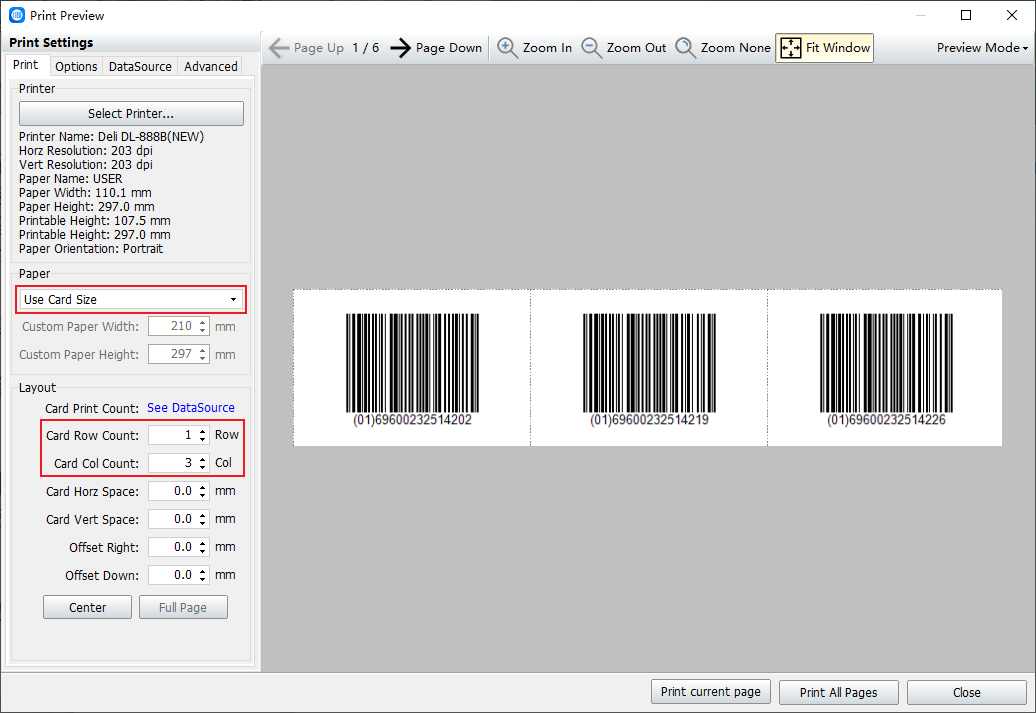
Task: Increase Card Vert Space with up arrow
Action: pos(203,515)
